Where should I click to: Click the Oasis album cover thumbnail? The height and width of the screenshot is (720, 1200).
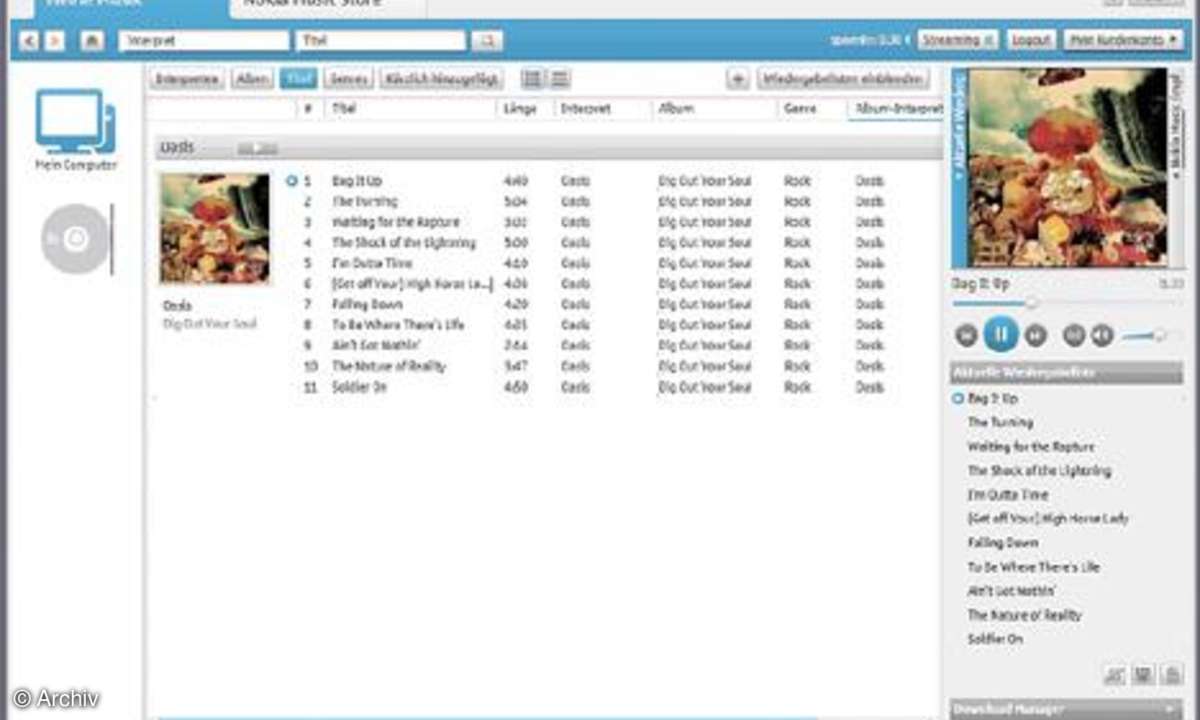pos(214,229)
